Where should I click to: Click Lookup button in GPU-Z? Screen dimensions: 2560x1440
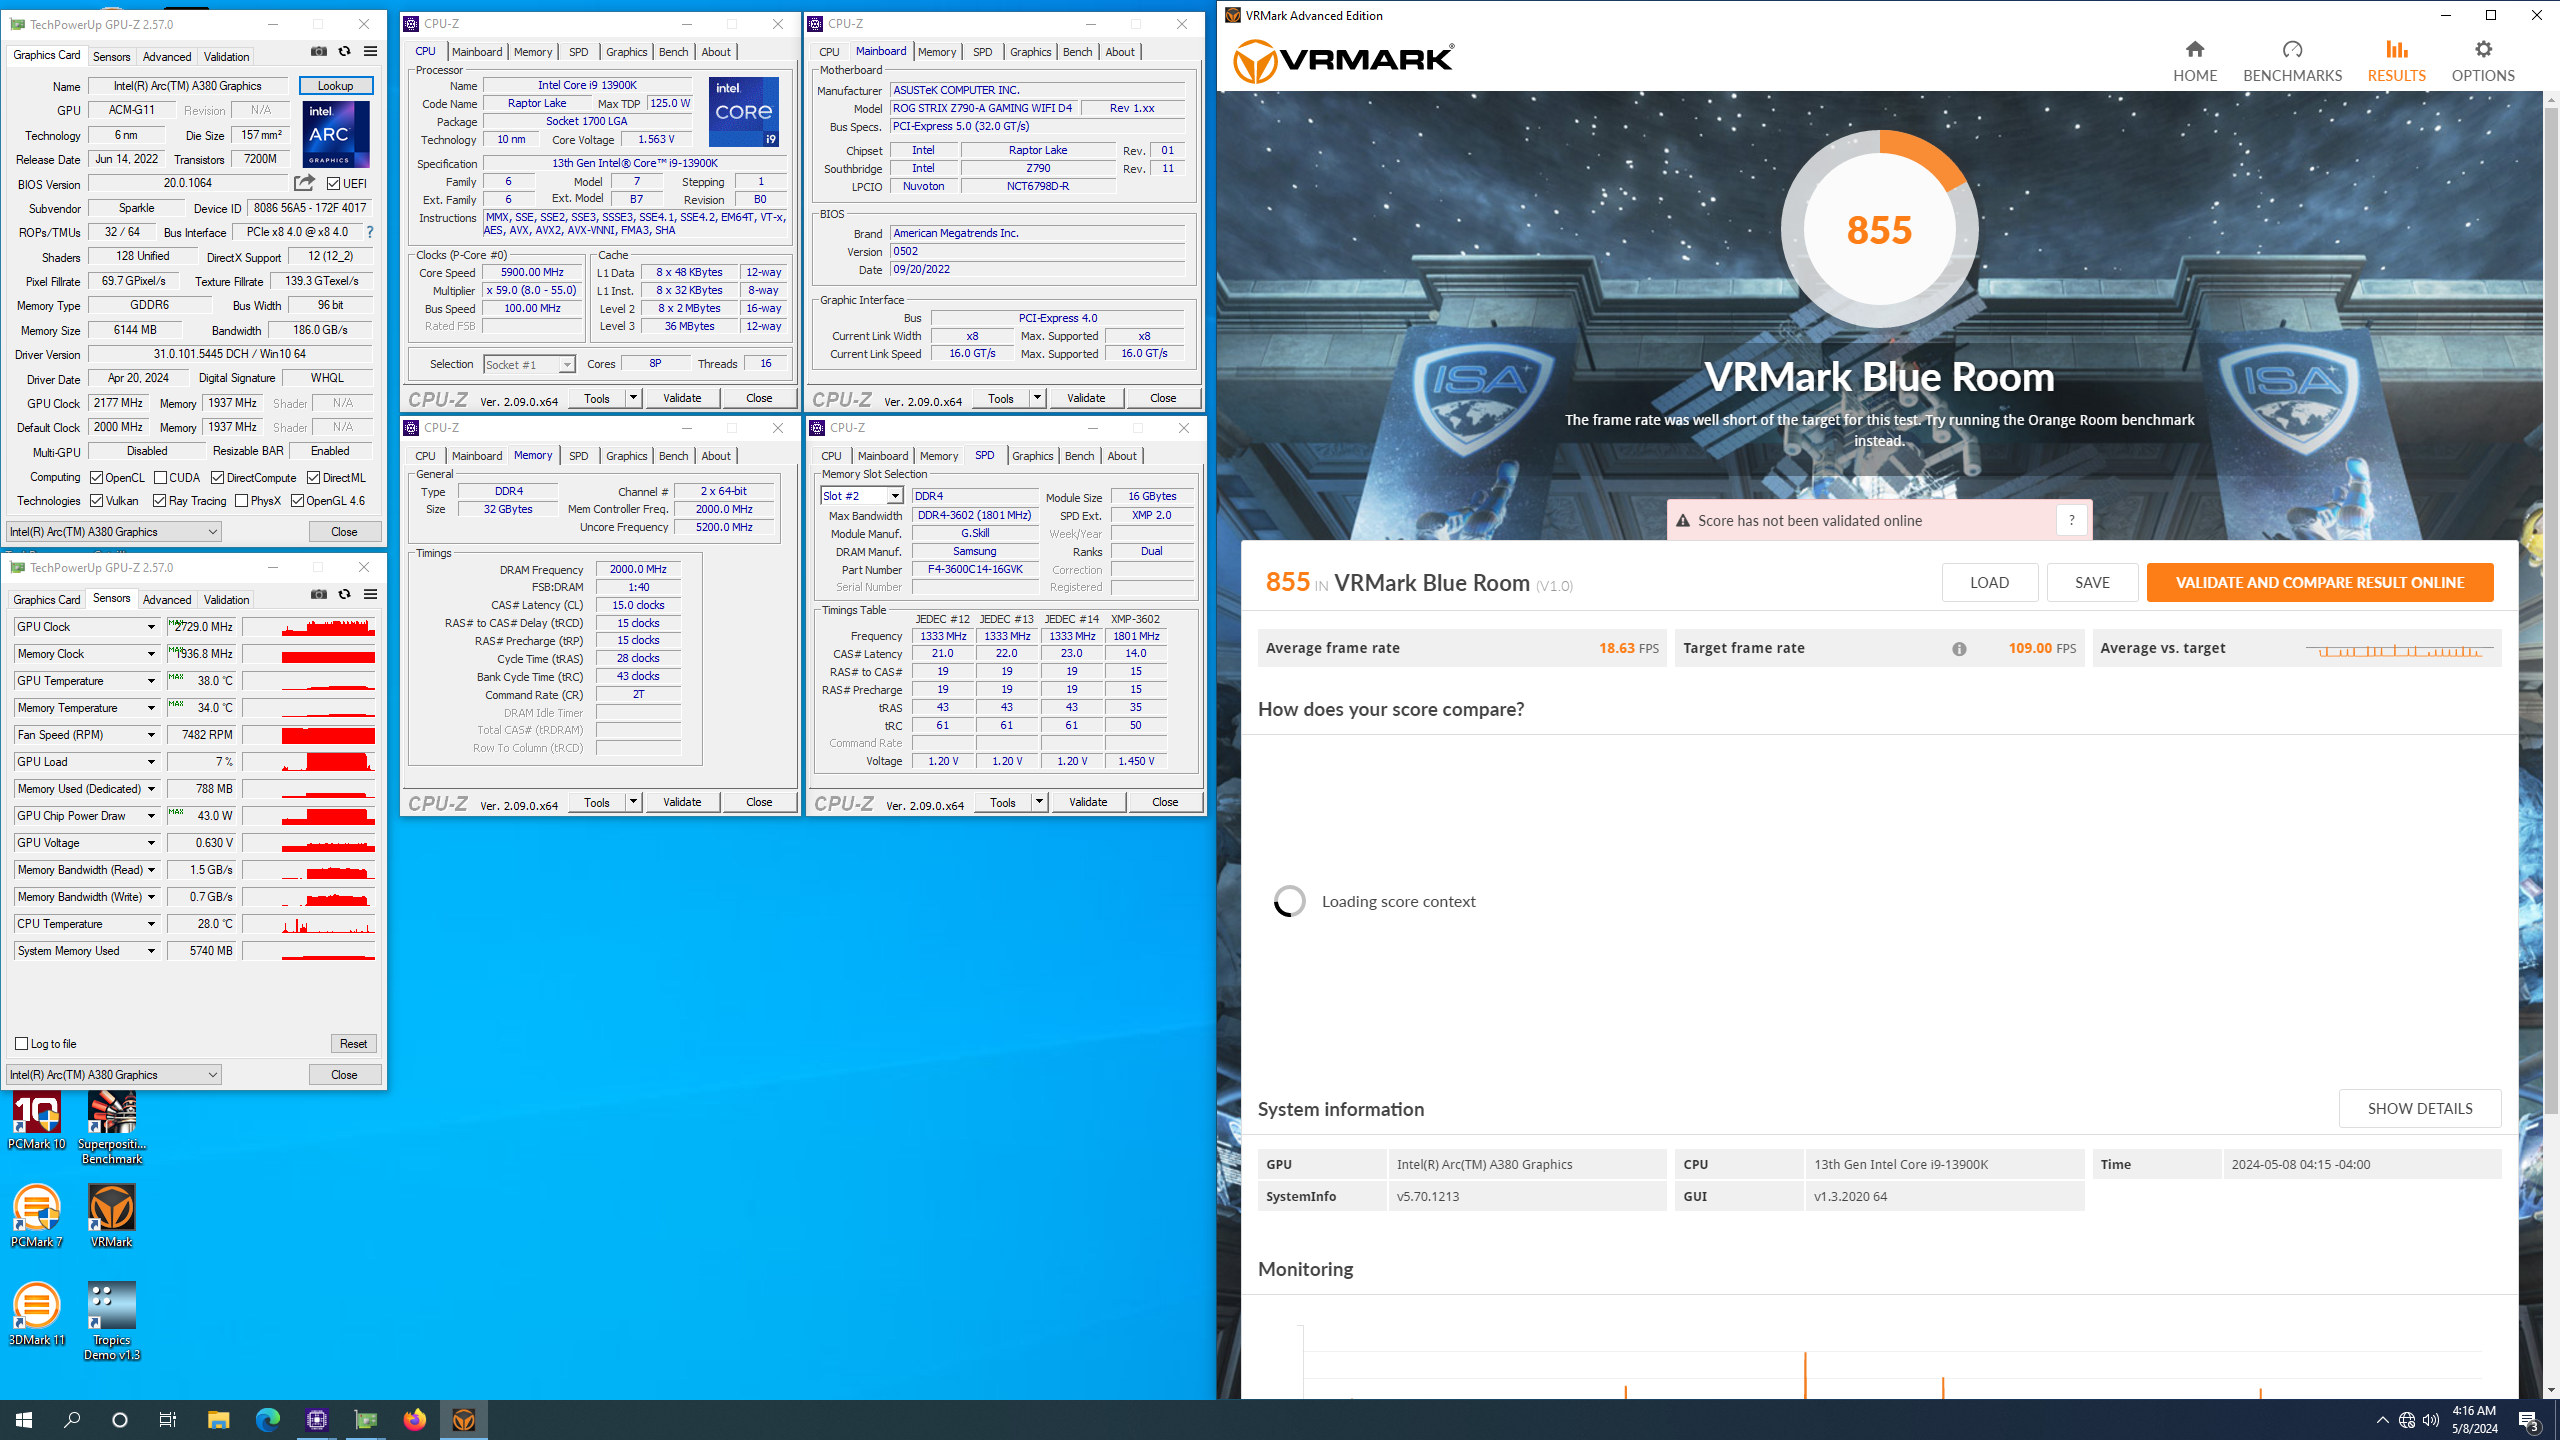tap(336, 86)
